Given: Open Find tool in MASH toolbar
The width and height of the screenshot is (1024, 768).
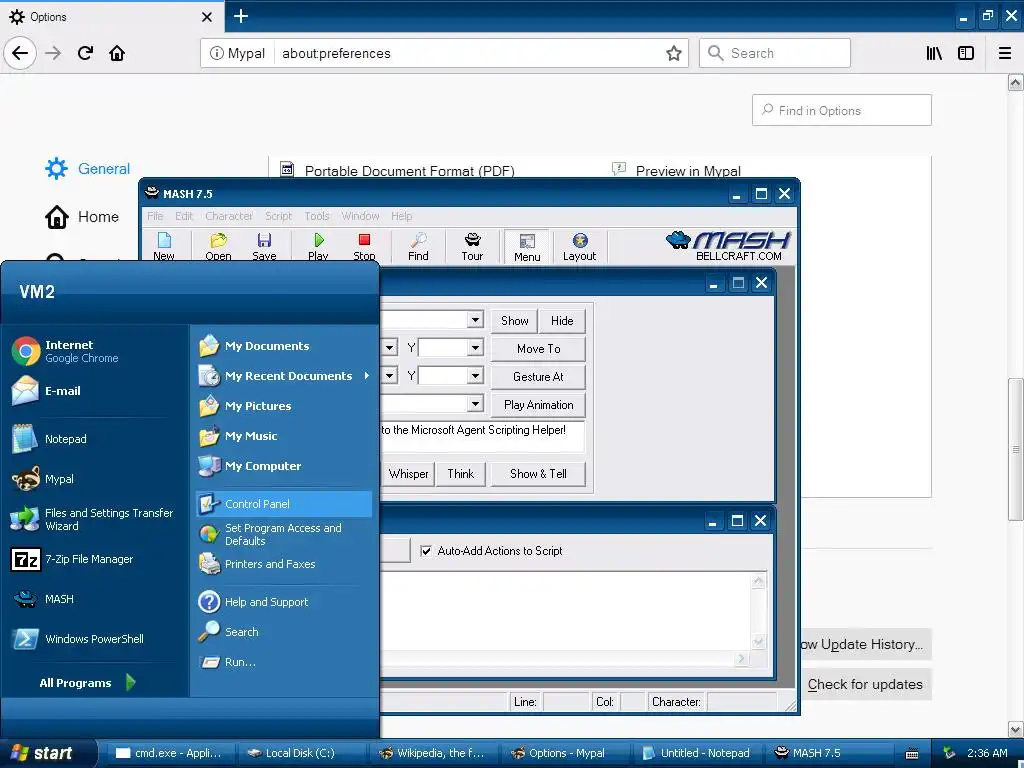Looking at the screenshot, I should click(418, 247).
